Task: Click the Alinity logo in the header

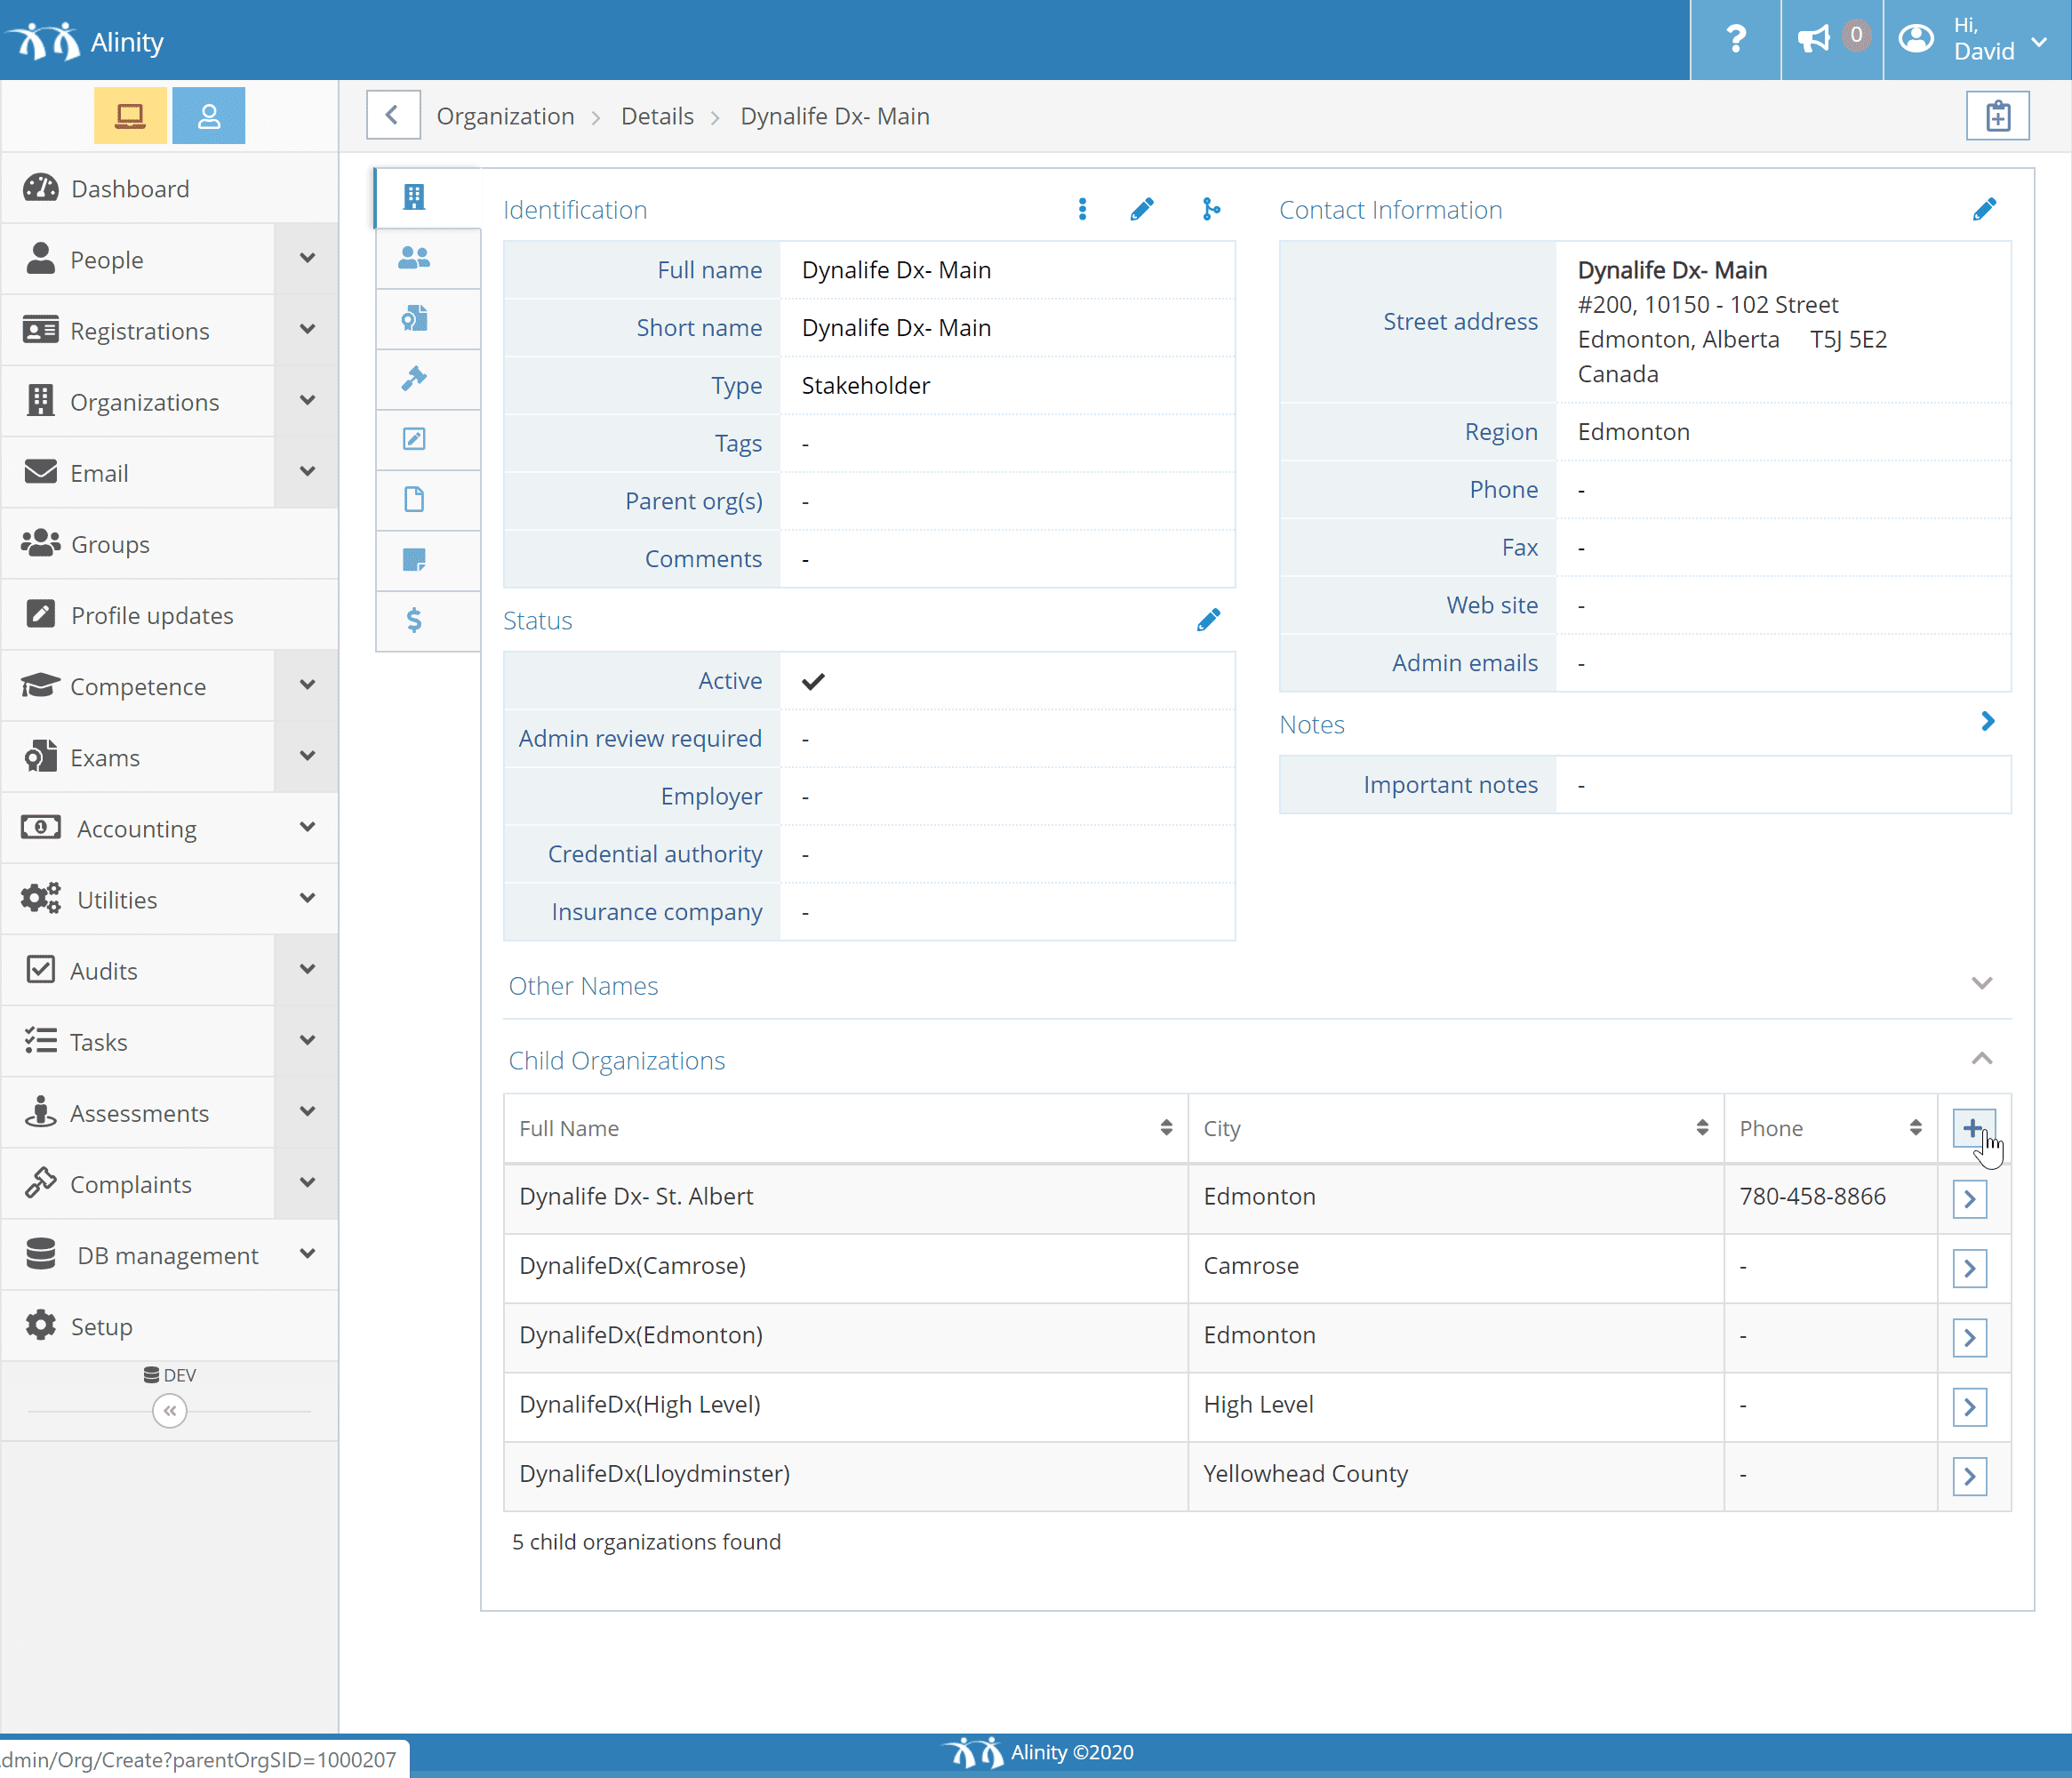Action: [x=85, y=41]
